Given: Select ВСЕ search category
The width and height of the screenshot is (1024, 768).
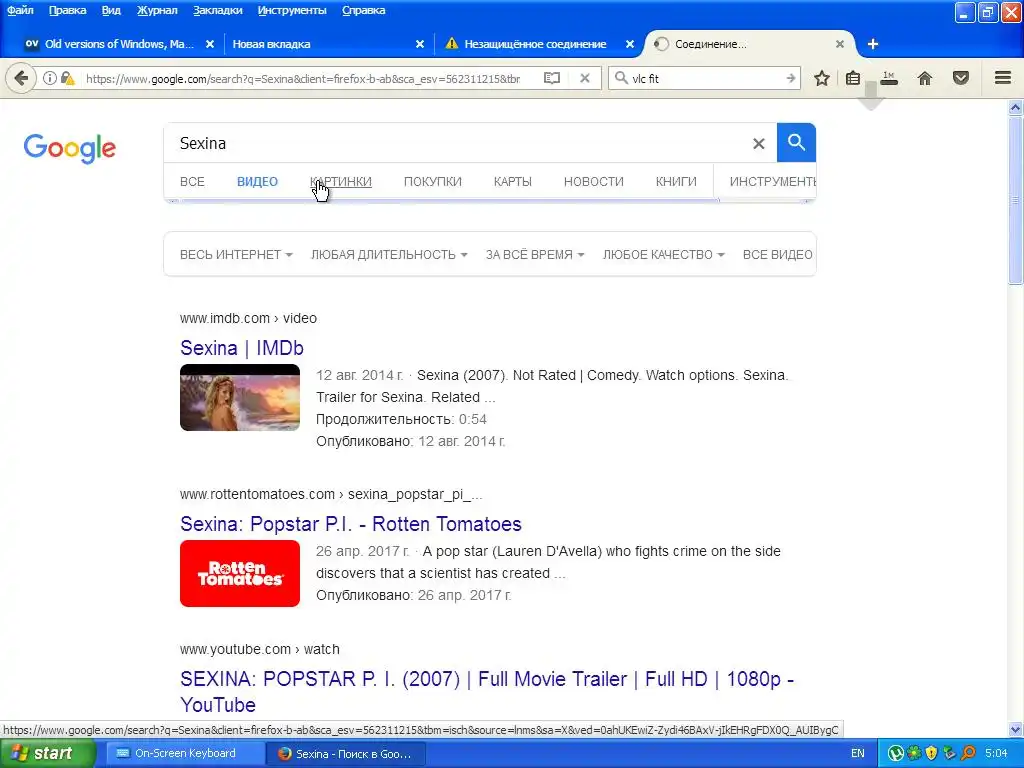Looking at the screenshot, I should coord(192,182).
